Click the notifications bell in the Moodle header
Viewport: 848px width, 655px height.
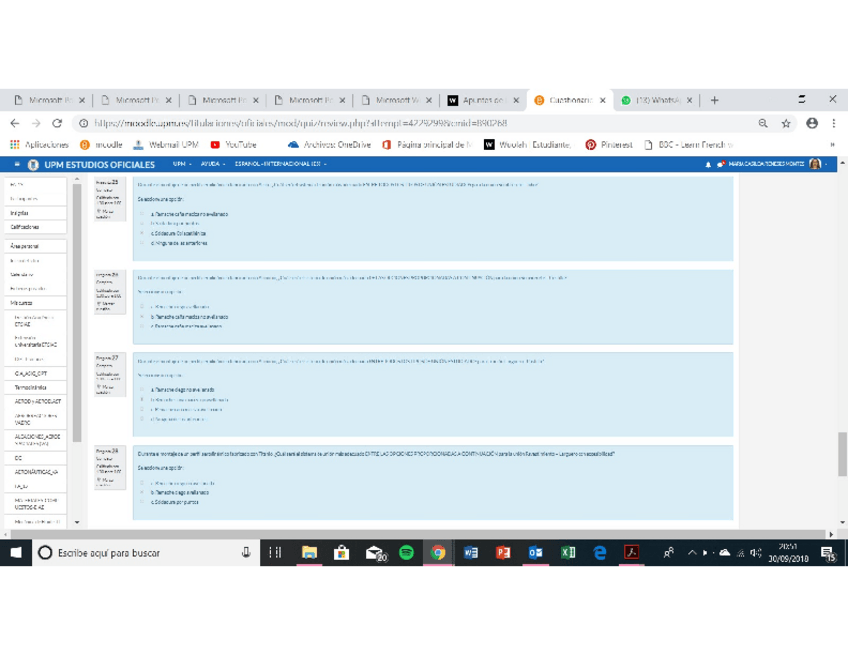click(x=708, y=164)
